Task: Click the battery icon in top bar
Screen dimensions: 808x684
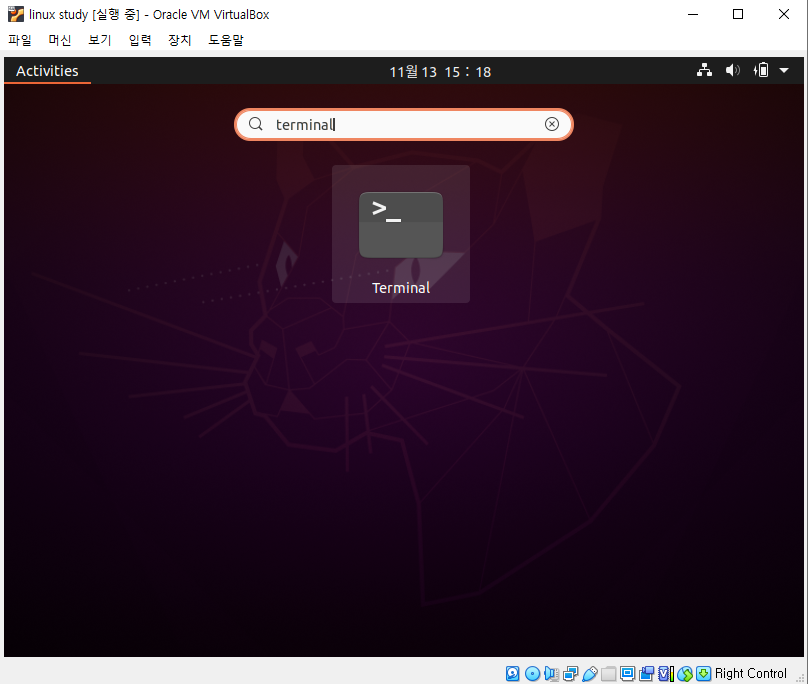Action: pos(761,70)
